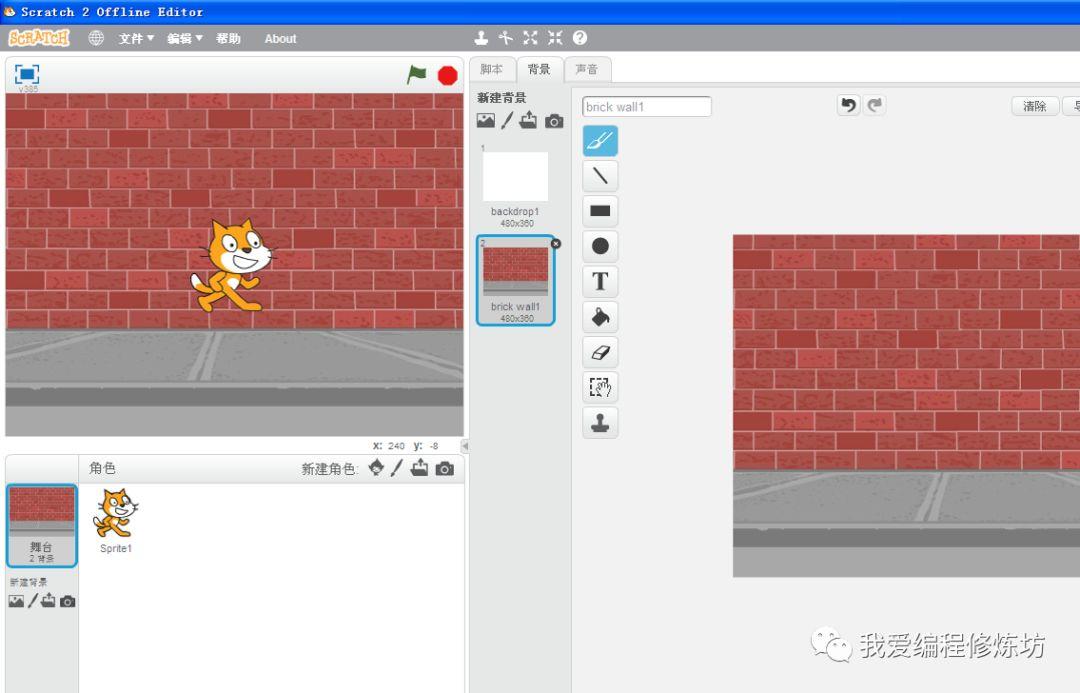Click the green flag to start
The width and height of the screenshot is (1080, 693).
[417, 74]
